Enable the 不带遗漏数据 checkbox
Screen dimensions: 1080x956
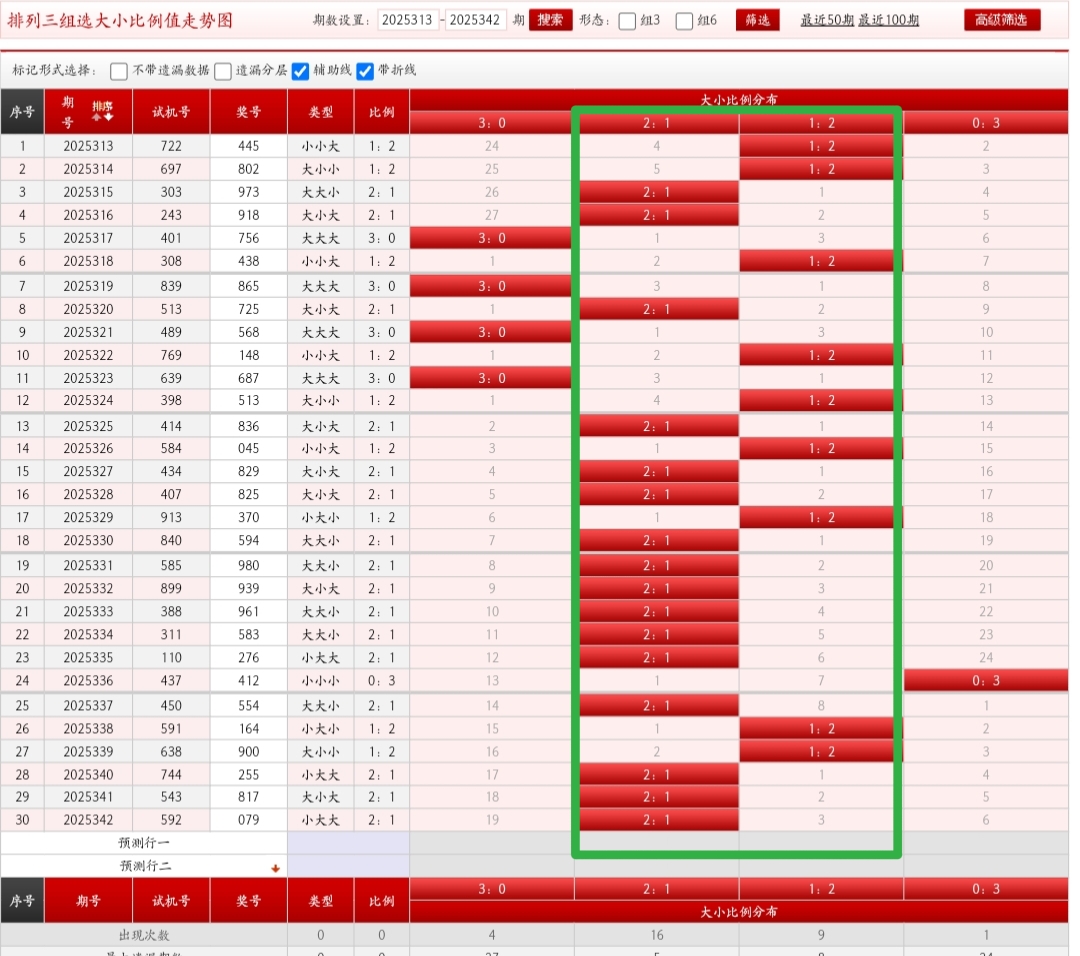[x=118, y=71]
